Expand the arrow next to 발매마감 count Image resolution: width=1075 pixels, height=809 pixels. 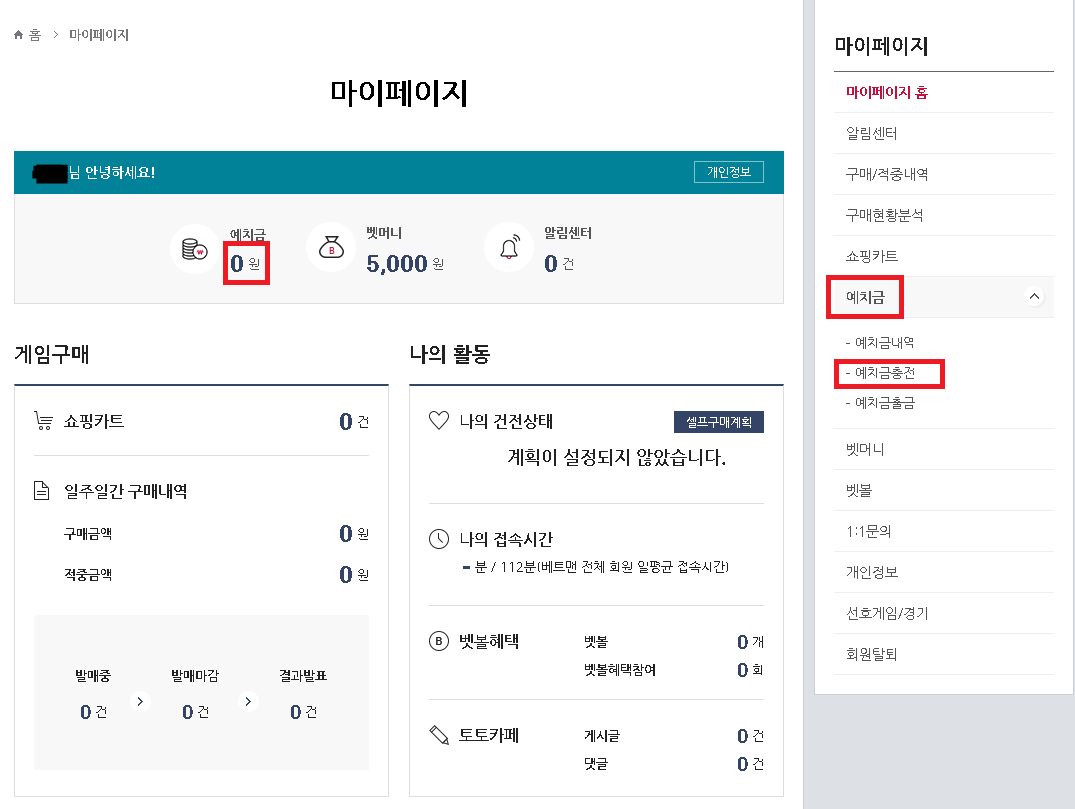pyautogui.click(x=246, y=701)
